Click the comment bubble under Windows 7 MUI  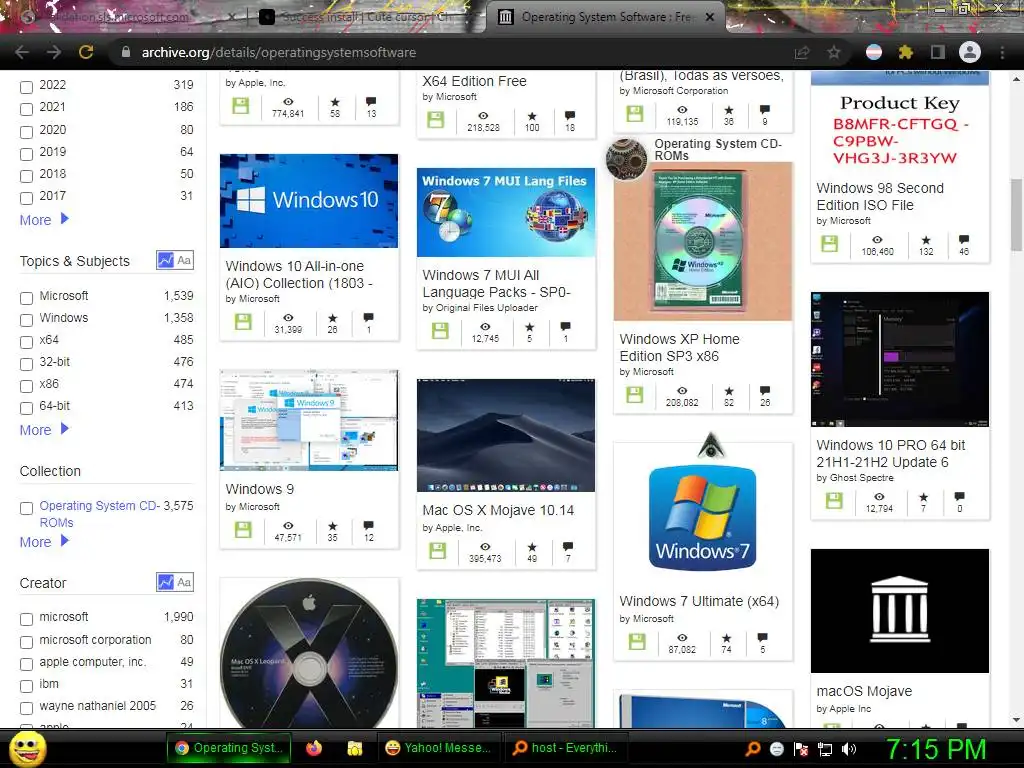point(566,327)
